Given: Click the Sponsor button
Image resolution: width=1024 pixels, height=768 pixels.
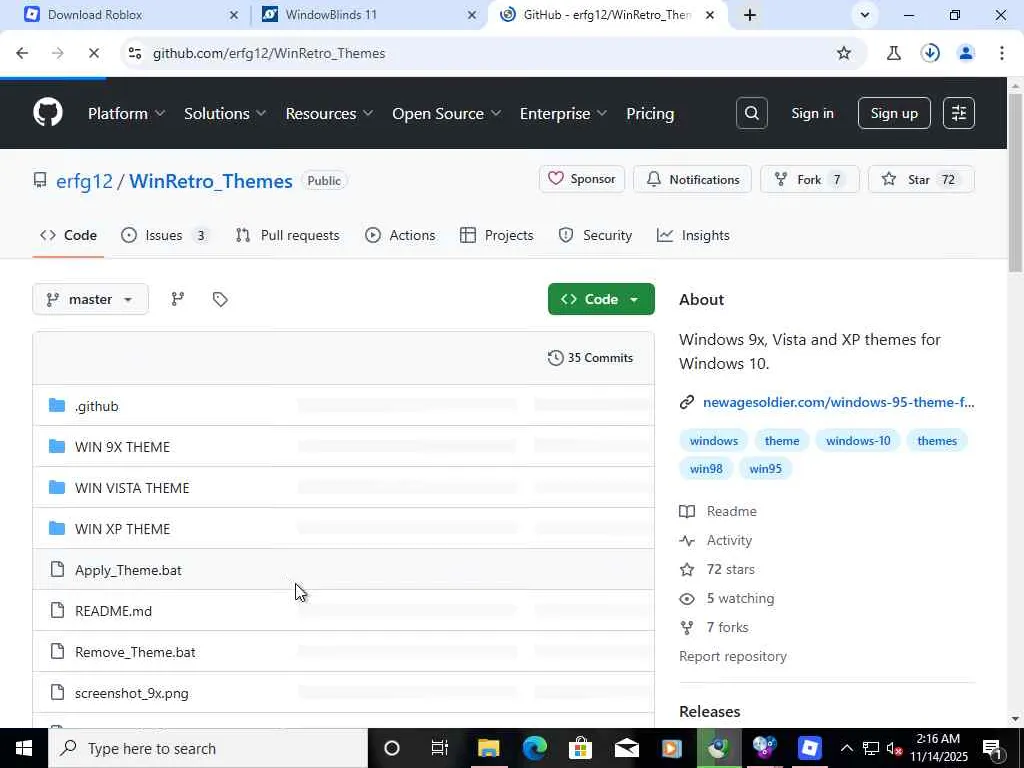Looking at the screenshot, I should click(582, 179).
